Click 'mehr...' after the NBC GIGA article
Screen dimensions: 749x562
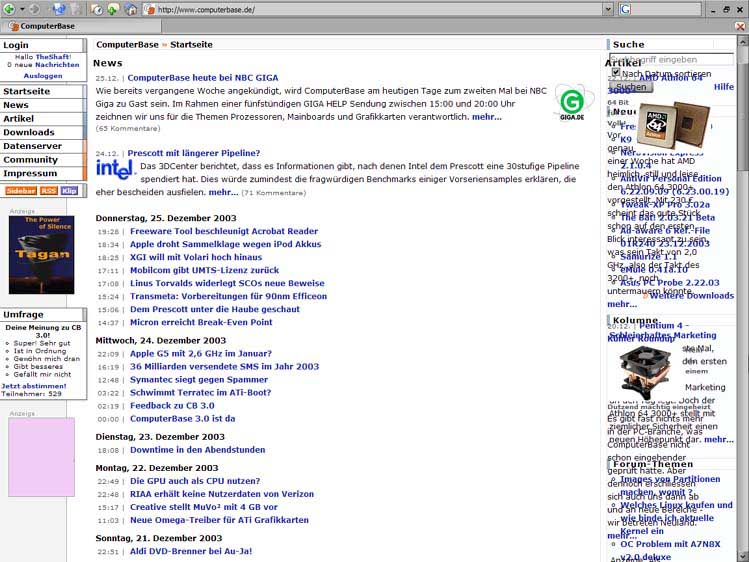coord(487,117)
